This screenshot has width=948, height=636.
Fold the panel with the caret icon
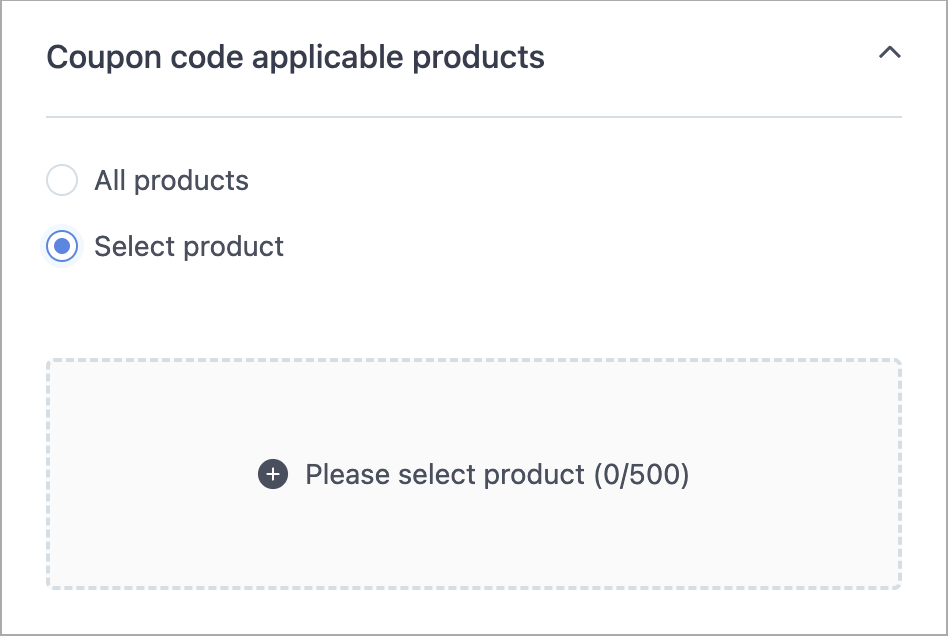coord(889,53)
